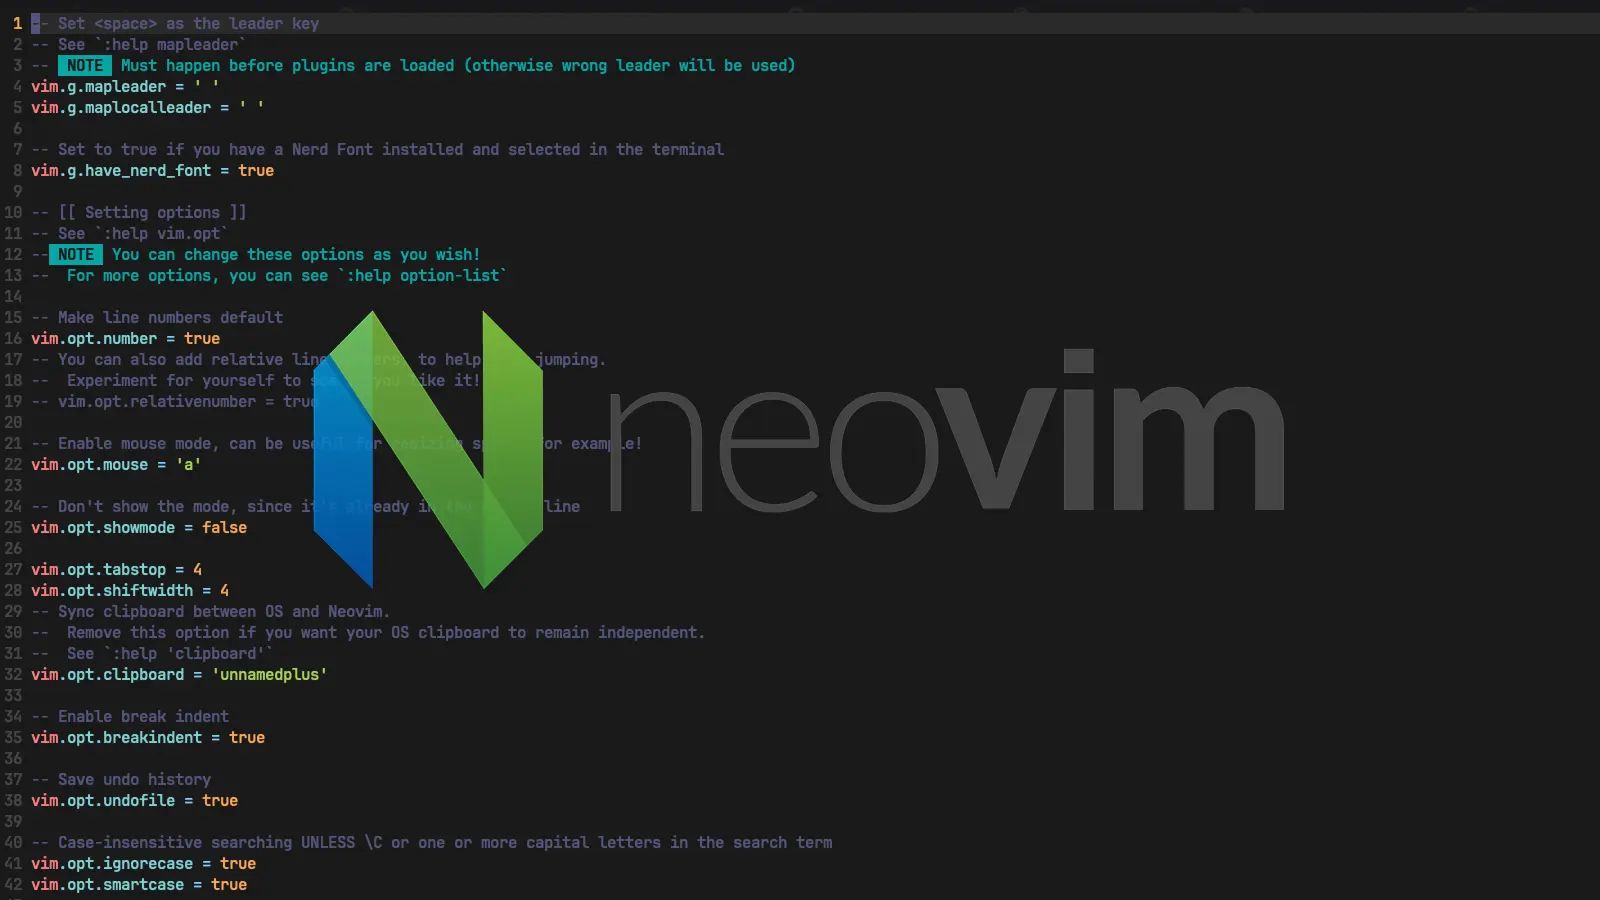Click 'vim.opt.smartcase' on line 42
This screenshot has height=900, width=1600.
click(x=107, y=884)
